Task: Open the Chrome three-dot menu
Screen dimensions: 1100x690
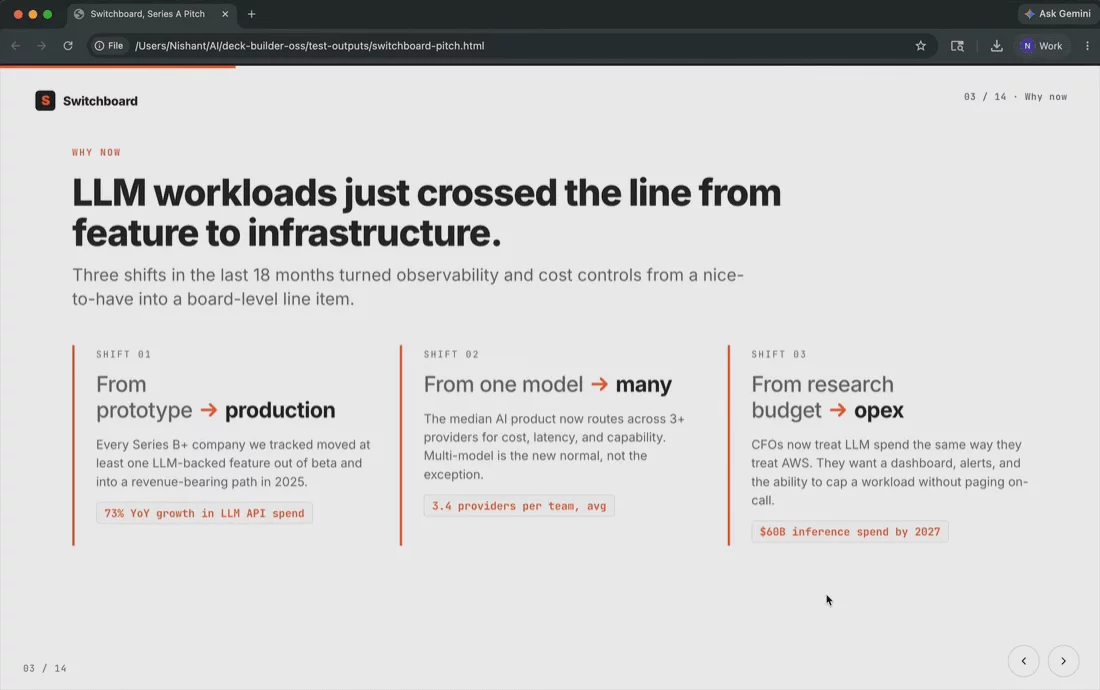Action: [x=1087, y=46]
